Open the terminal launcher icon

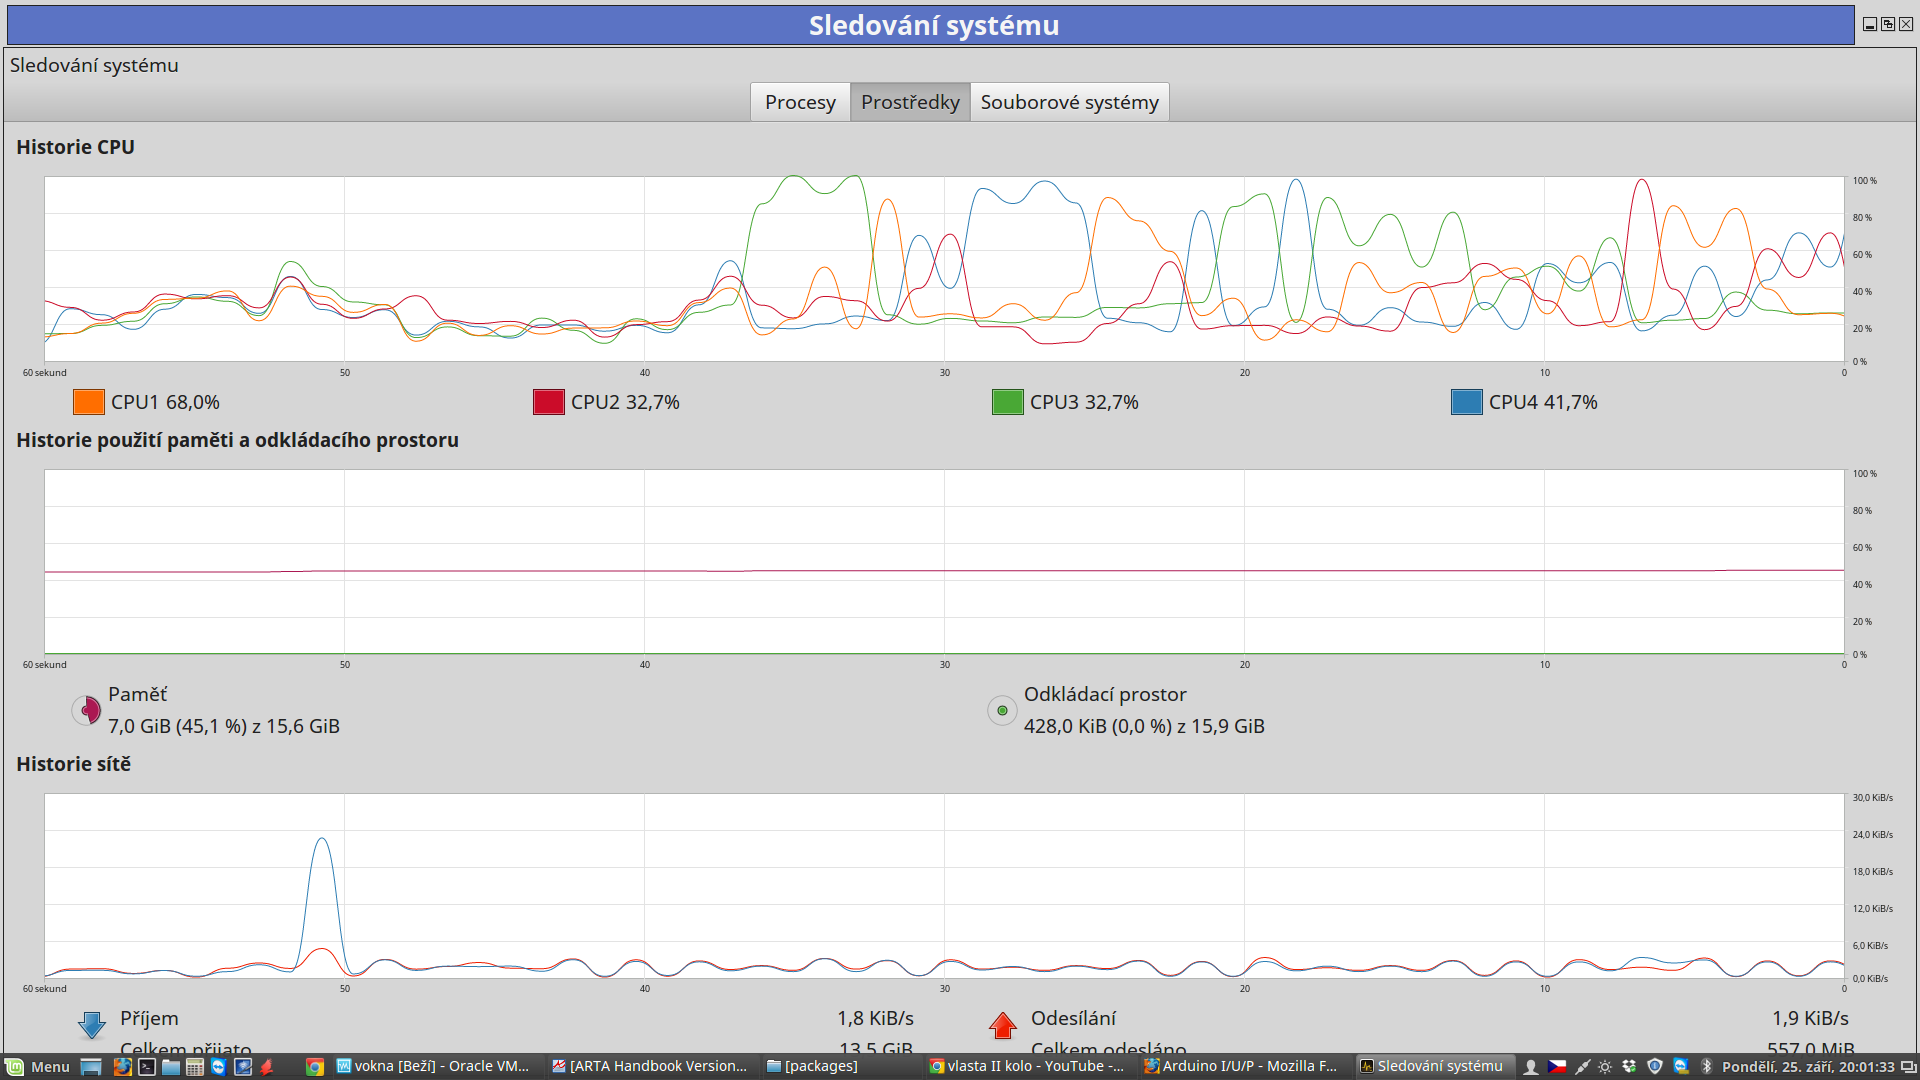tap(147, 1066)
